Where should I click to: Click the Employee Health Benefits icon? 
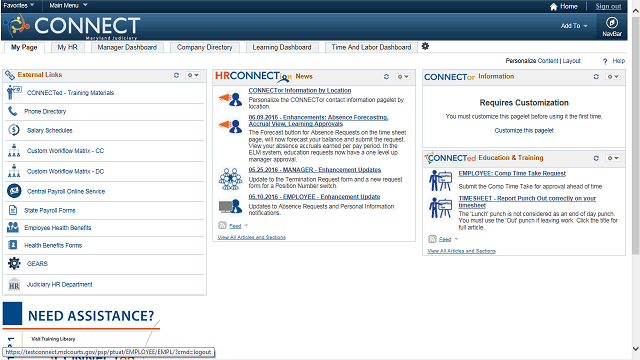pyautogui.click(x=13, y=227)
